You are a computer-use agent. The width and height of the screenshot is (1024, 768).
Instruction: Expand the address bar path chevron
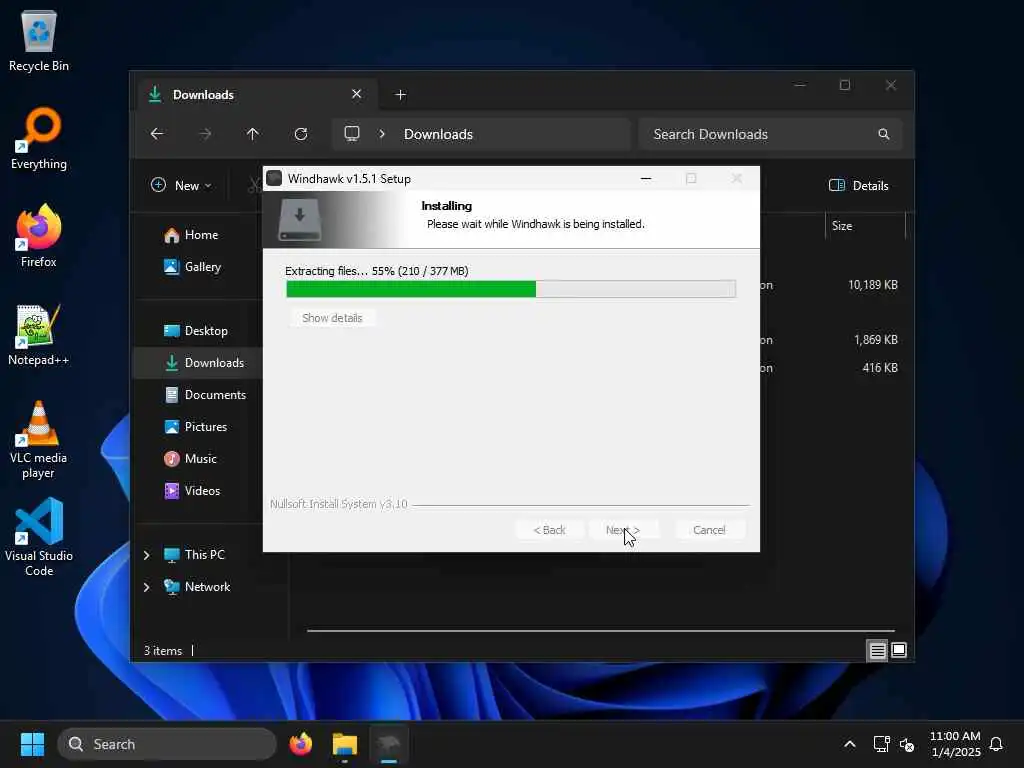click(x=382, y=134)
